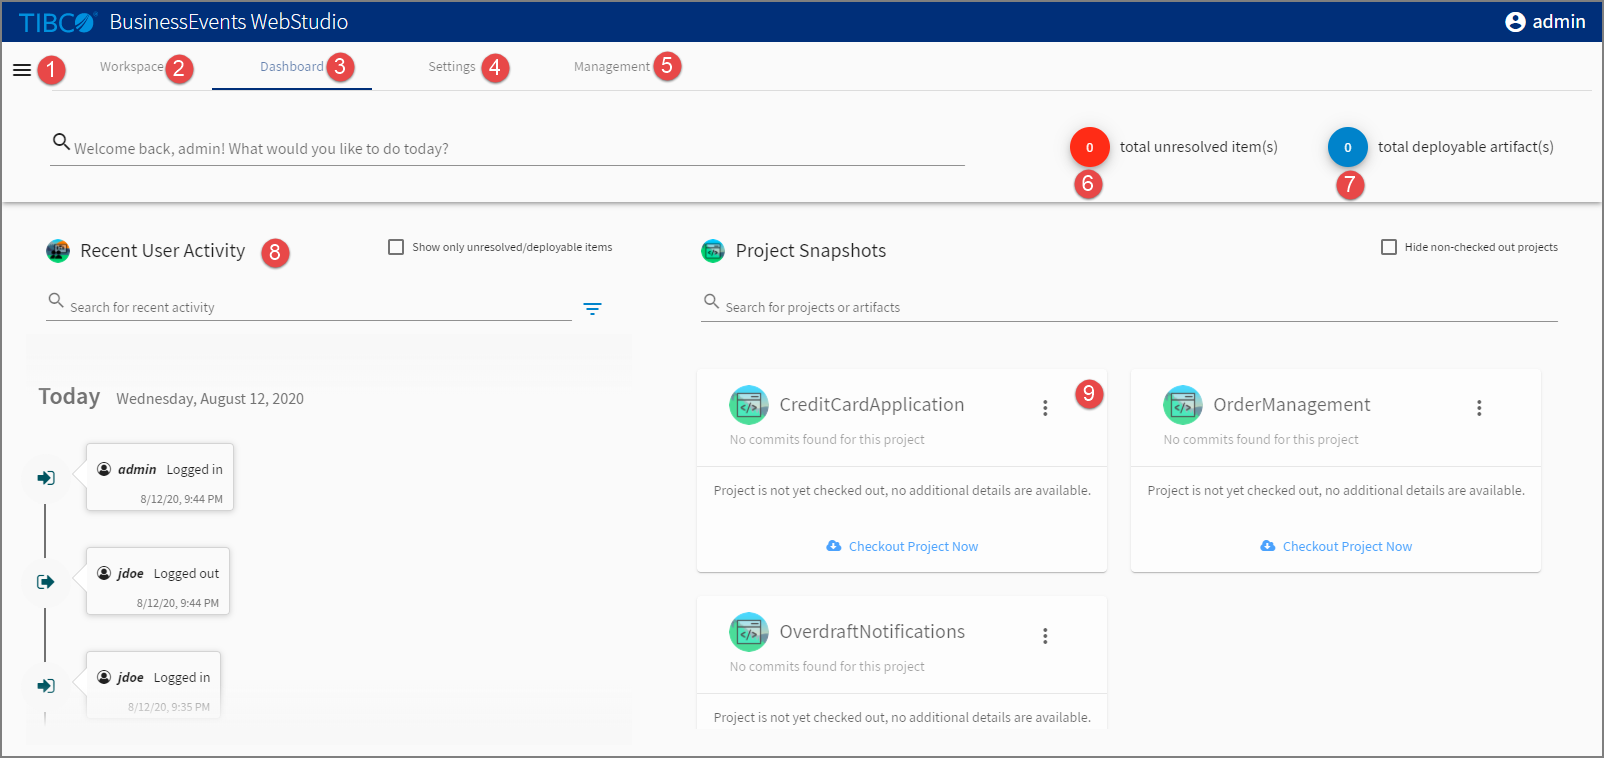Viewport: 1604px width, 758px height.
Task: Open CreditCardApplication three-dot options menu
Action: (1045, 408)
